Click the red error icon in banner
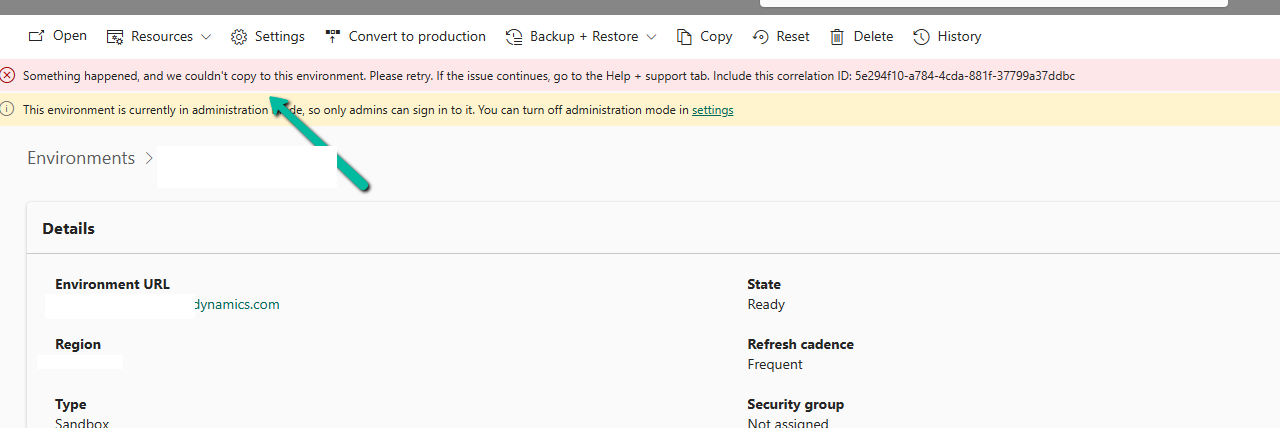 (8, 75)
